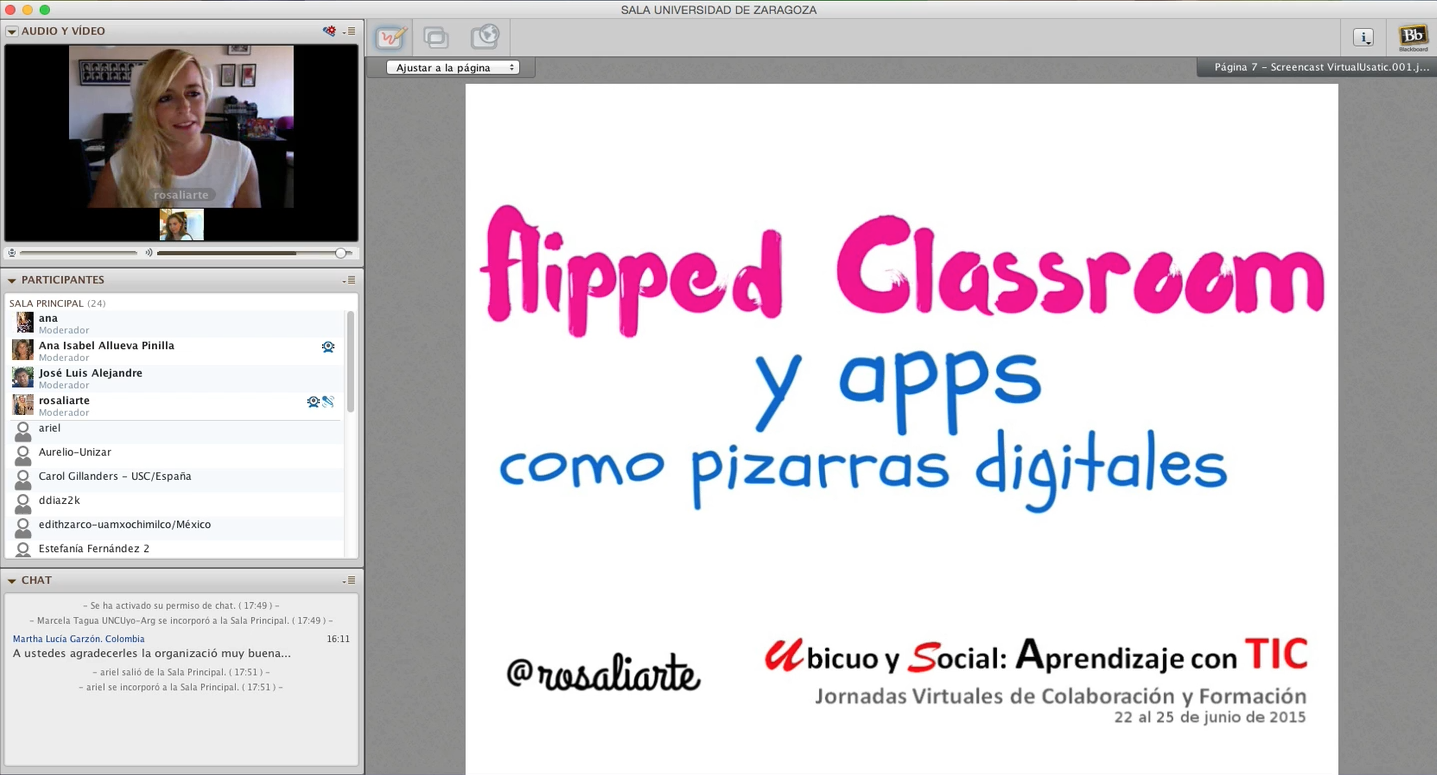This screenshot has width=1437, height=775.
Task: Collapse the Chat panel
Action: [12, 580]
